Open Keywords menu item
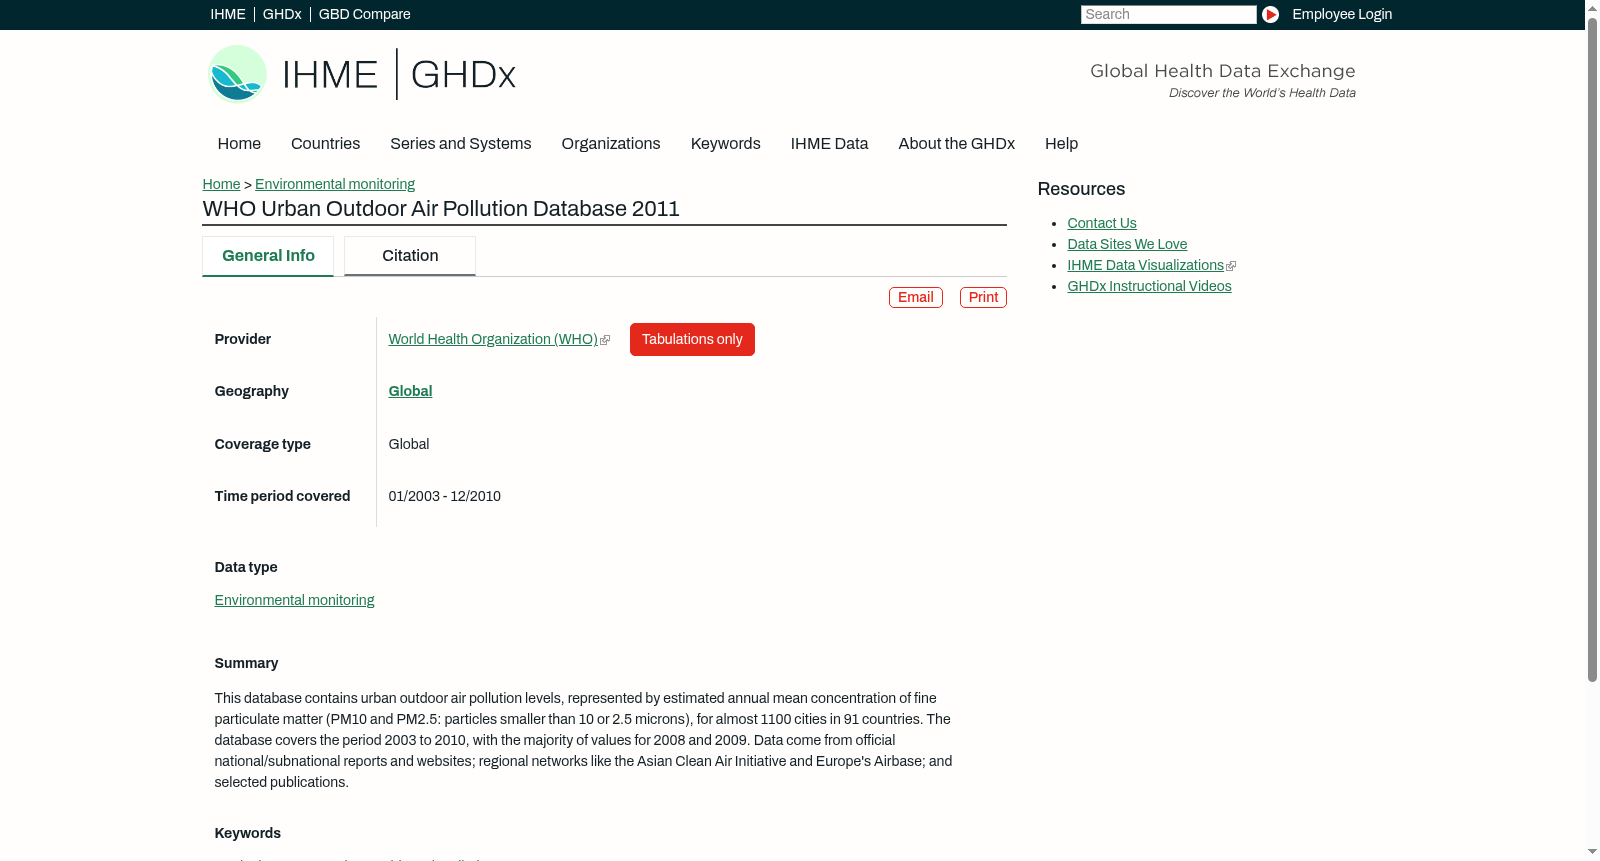The image size is (1600, 861). point(726,144)
